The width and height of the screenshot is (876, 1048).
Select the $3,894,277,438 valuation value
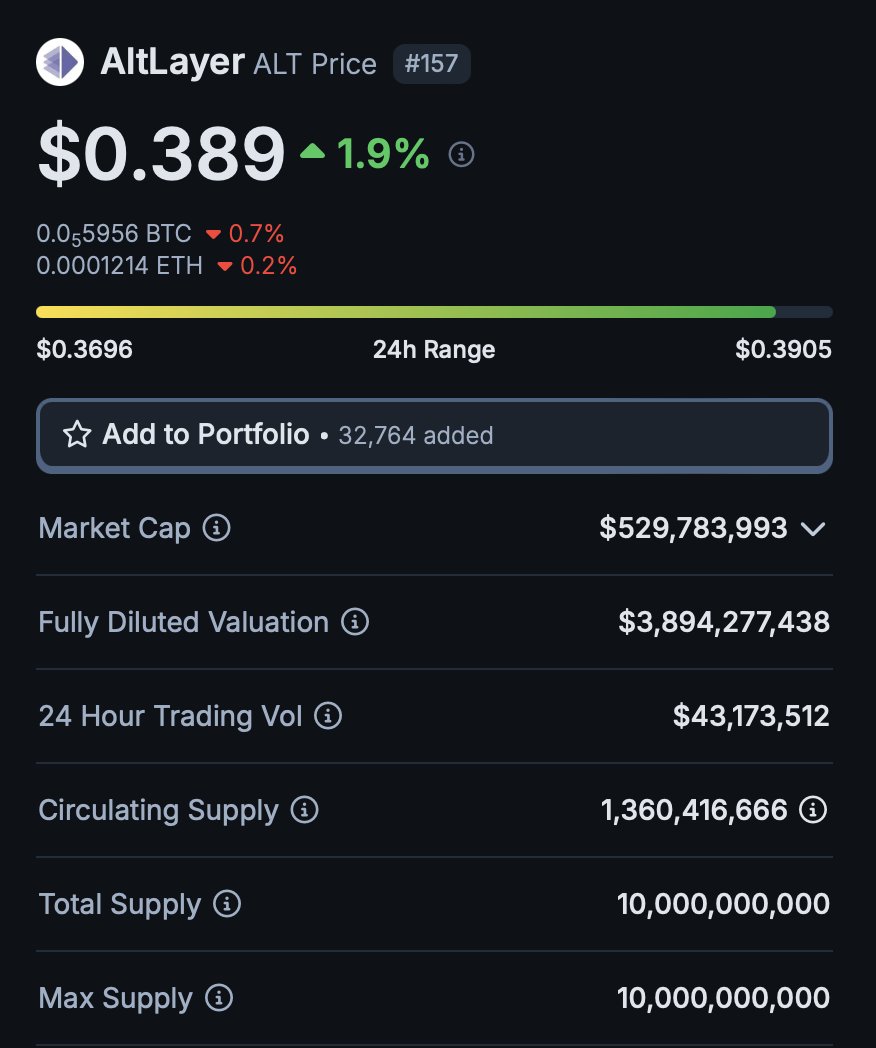(x=724, y=622)
